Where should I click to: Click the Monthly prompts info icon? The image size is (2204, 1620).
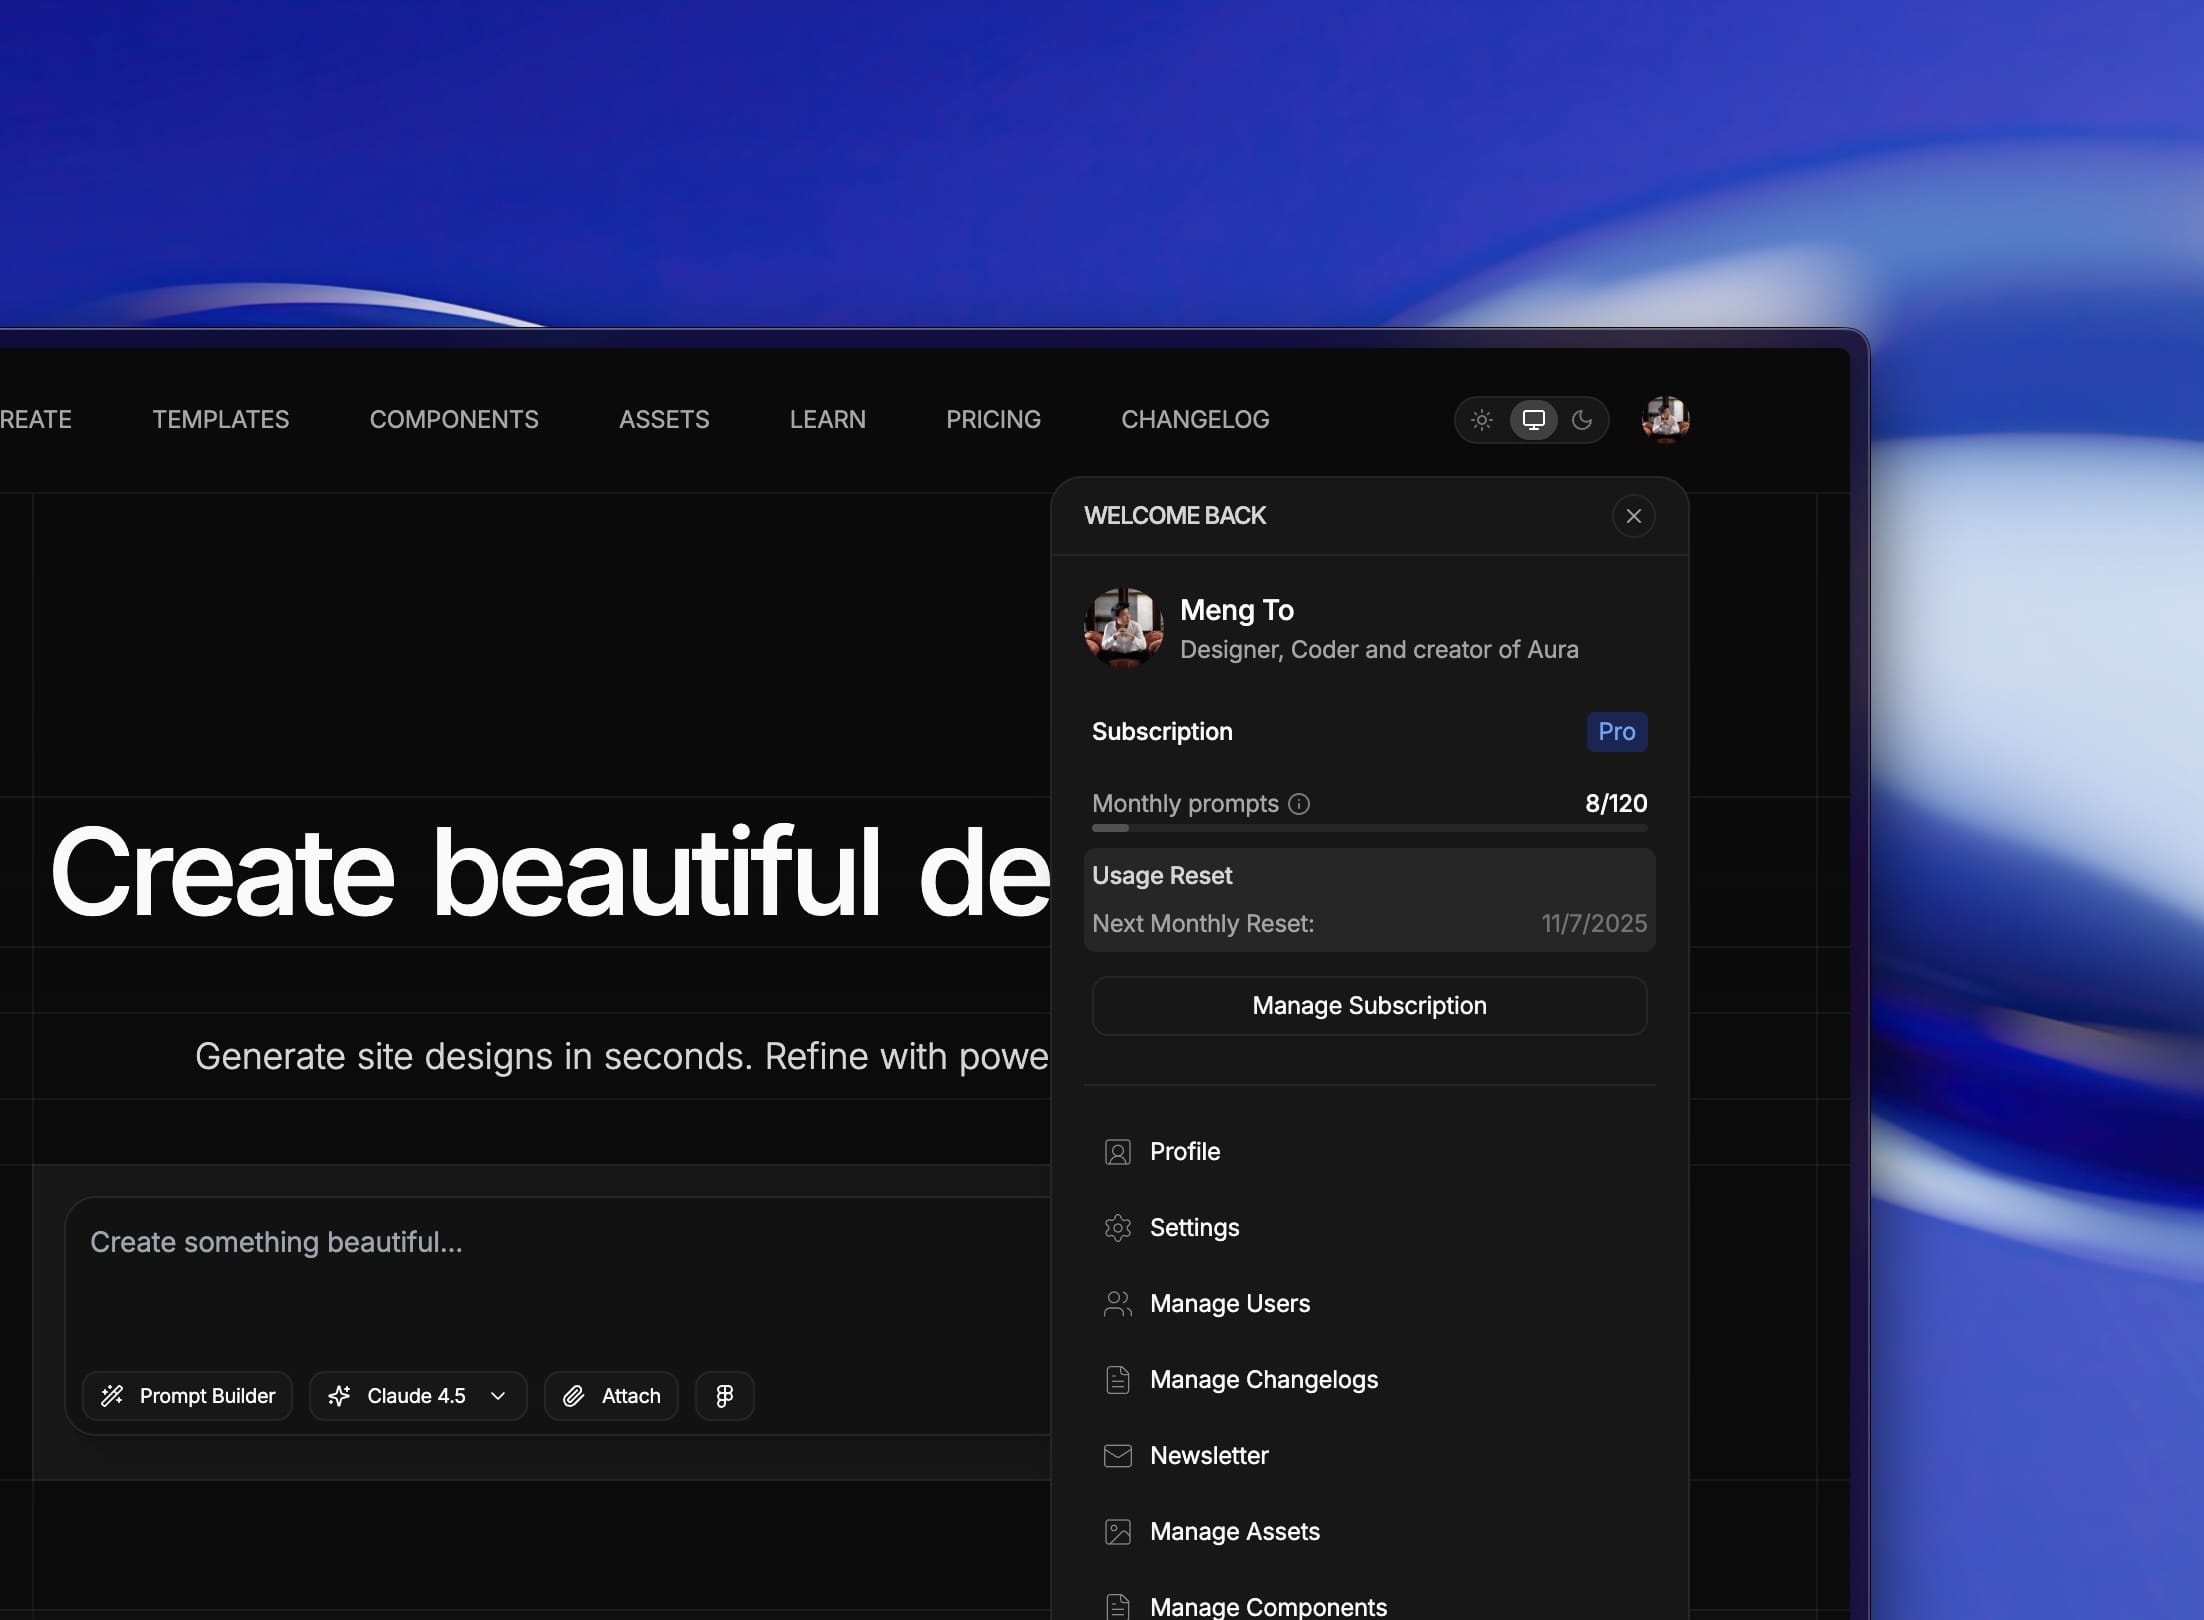(1300, 803)
